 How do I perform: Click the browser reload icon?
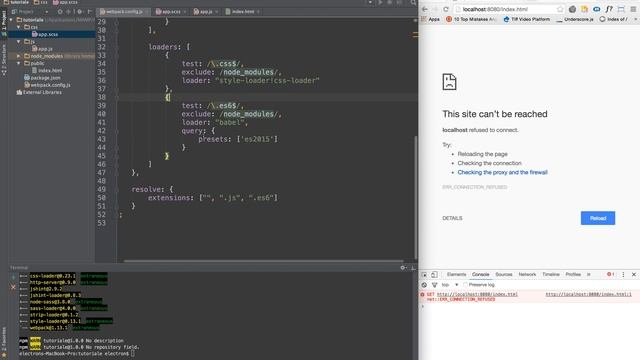(x=446, y=9)
